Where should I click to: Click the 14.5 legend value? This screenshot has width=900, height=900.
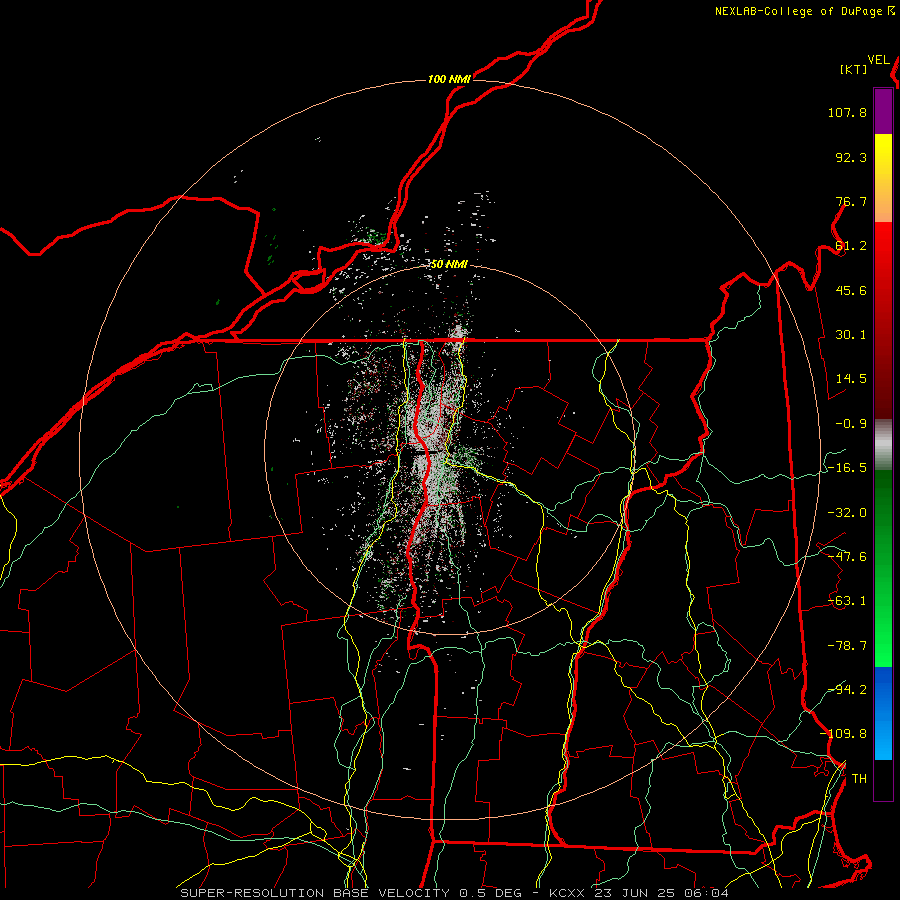tap(851, 379)
